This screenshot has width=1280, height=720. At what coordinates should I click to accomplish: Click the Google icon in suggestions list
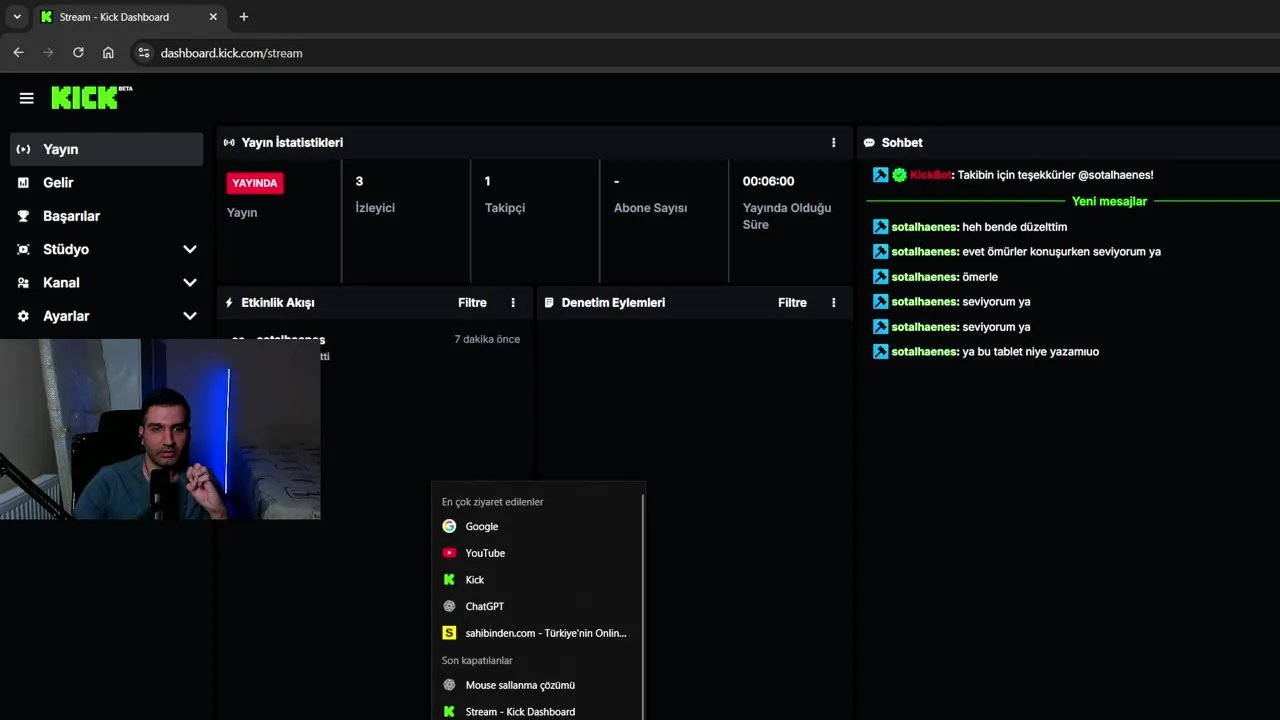[x=449, y=526]
